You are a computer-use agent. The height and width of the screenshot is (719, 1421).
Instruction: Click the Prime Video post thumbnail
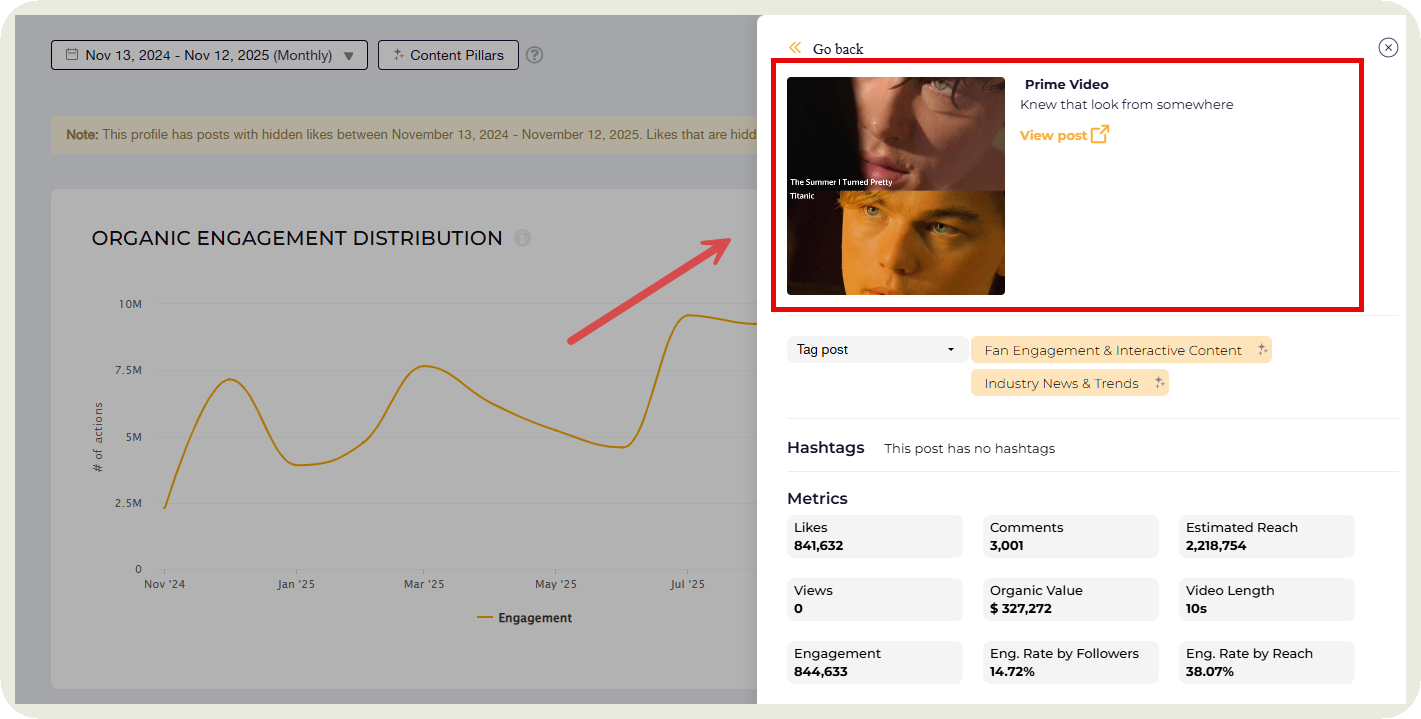click(x=895, y=186)
